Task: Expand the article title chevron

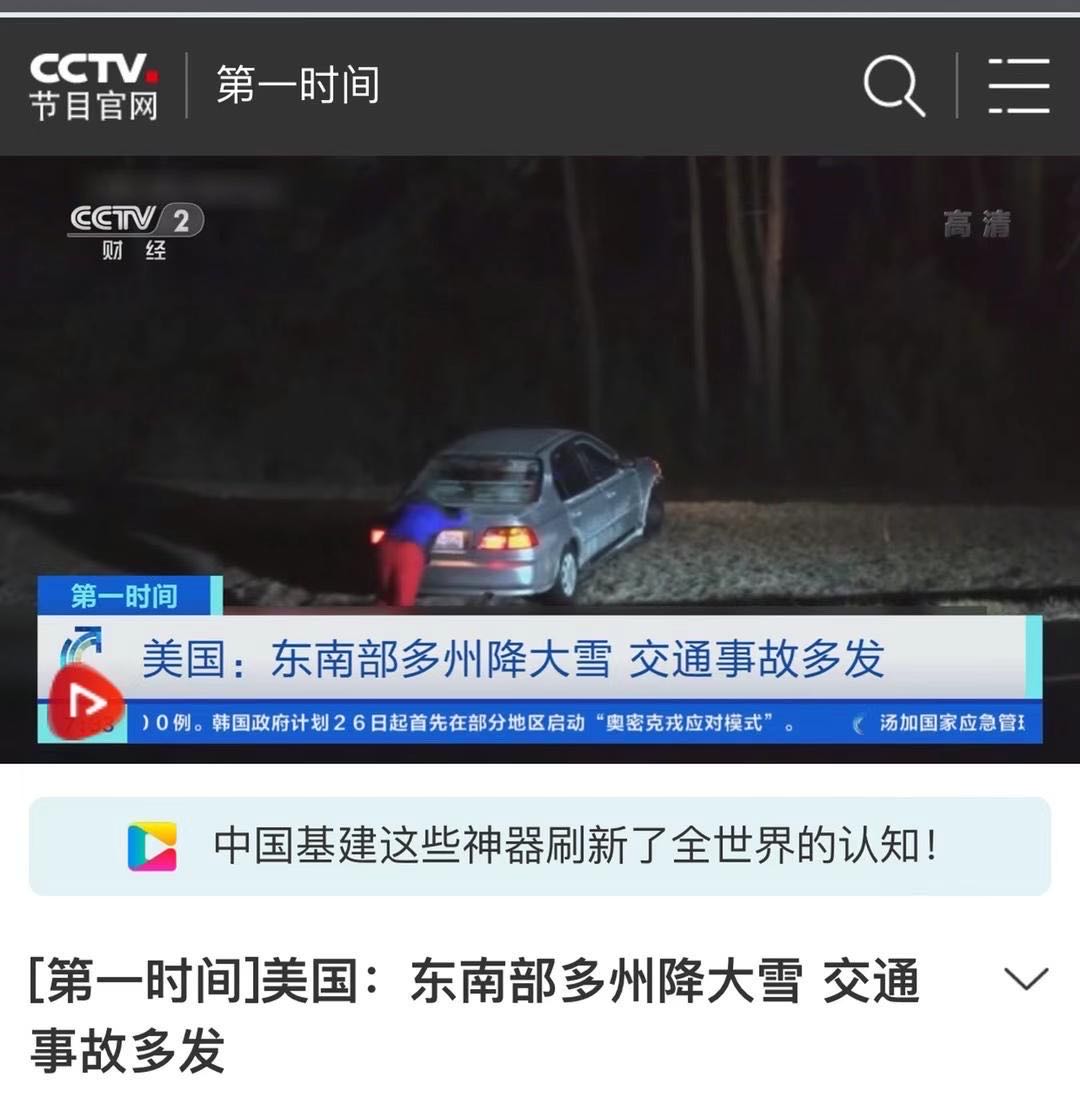Action: [x=1026, y=978]
